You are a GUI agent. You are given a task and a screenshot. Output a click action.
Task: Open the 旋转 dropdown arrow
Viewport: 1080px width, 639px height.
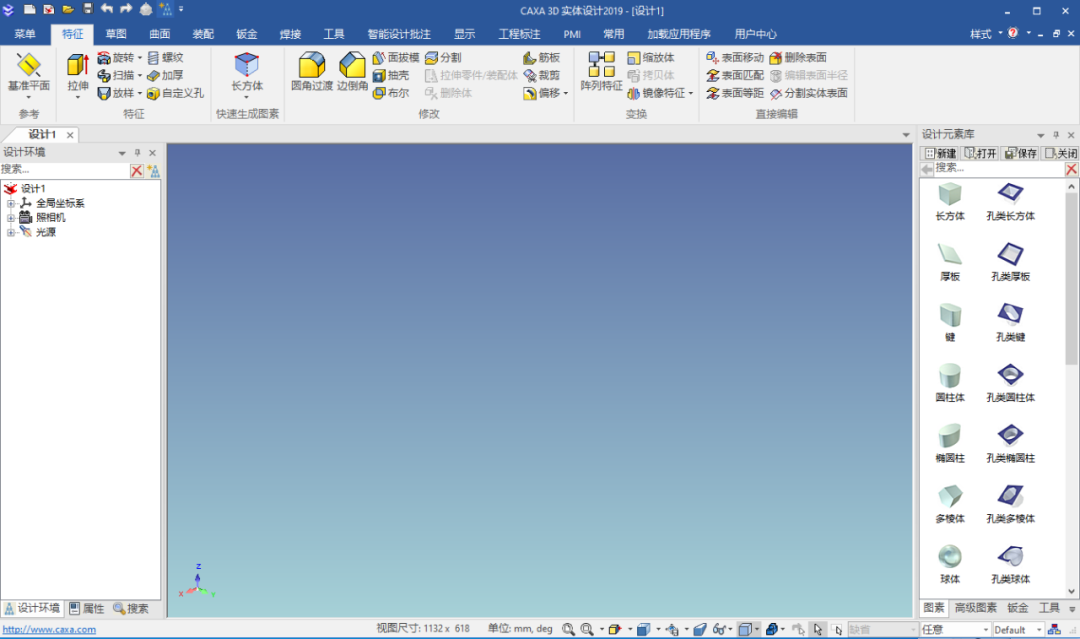point(139,57)
